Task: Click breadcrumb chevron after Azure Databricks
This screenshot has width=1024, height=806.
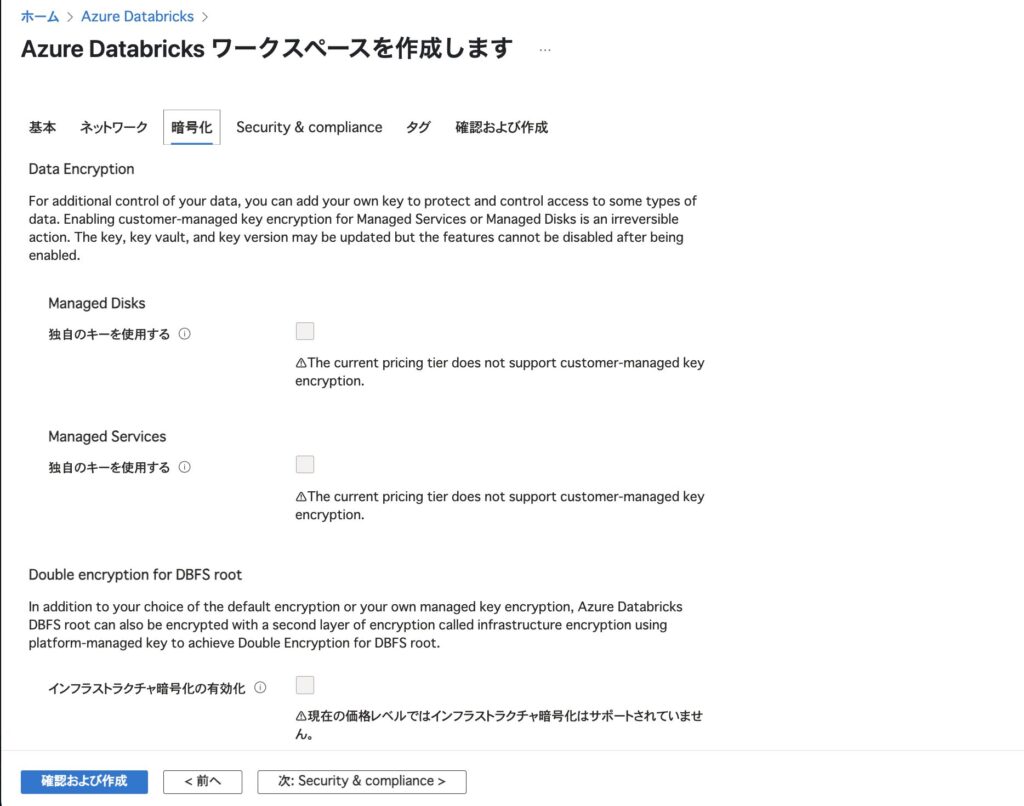Action: coord(205,17)
